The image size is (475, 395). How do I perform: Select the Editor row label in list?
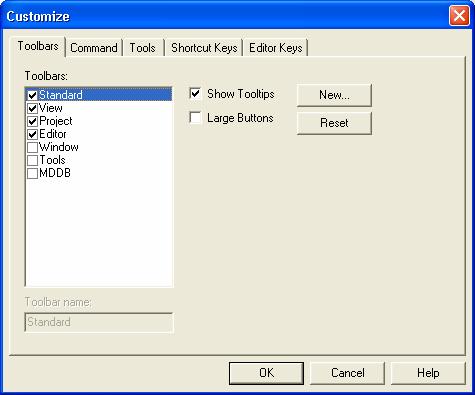pos(53,134)
